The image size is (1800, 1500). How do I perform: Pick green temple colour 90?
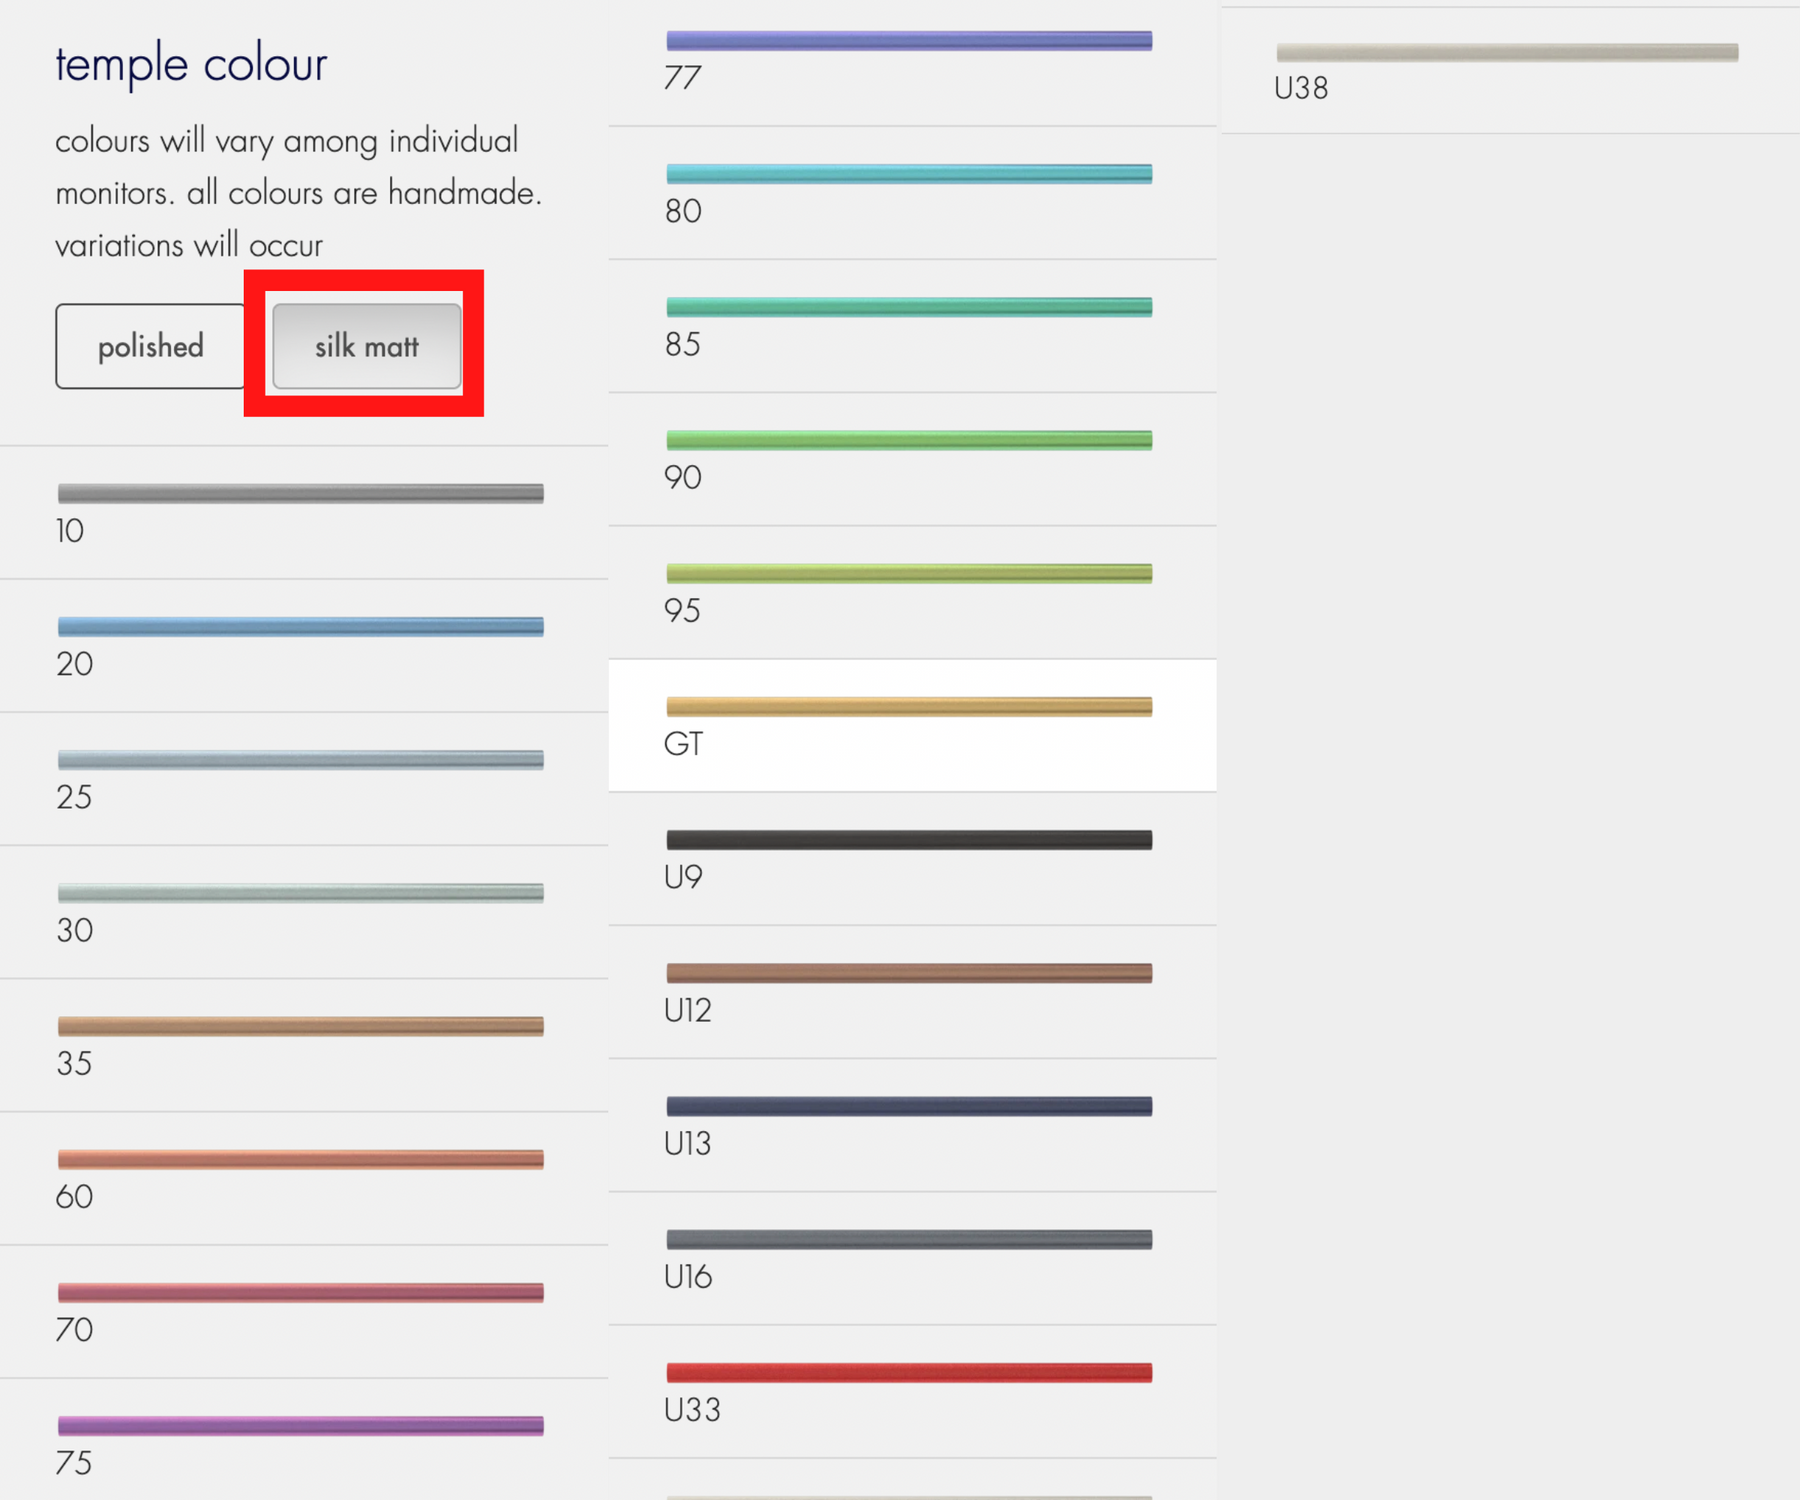point(909,457)
